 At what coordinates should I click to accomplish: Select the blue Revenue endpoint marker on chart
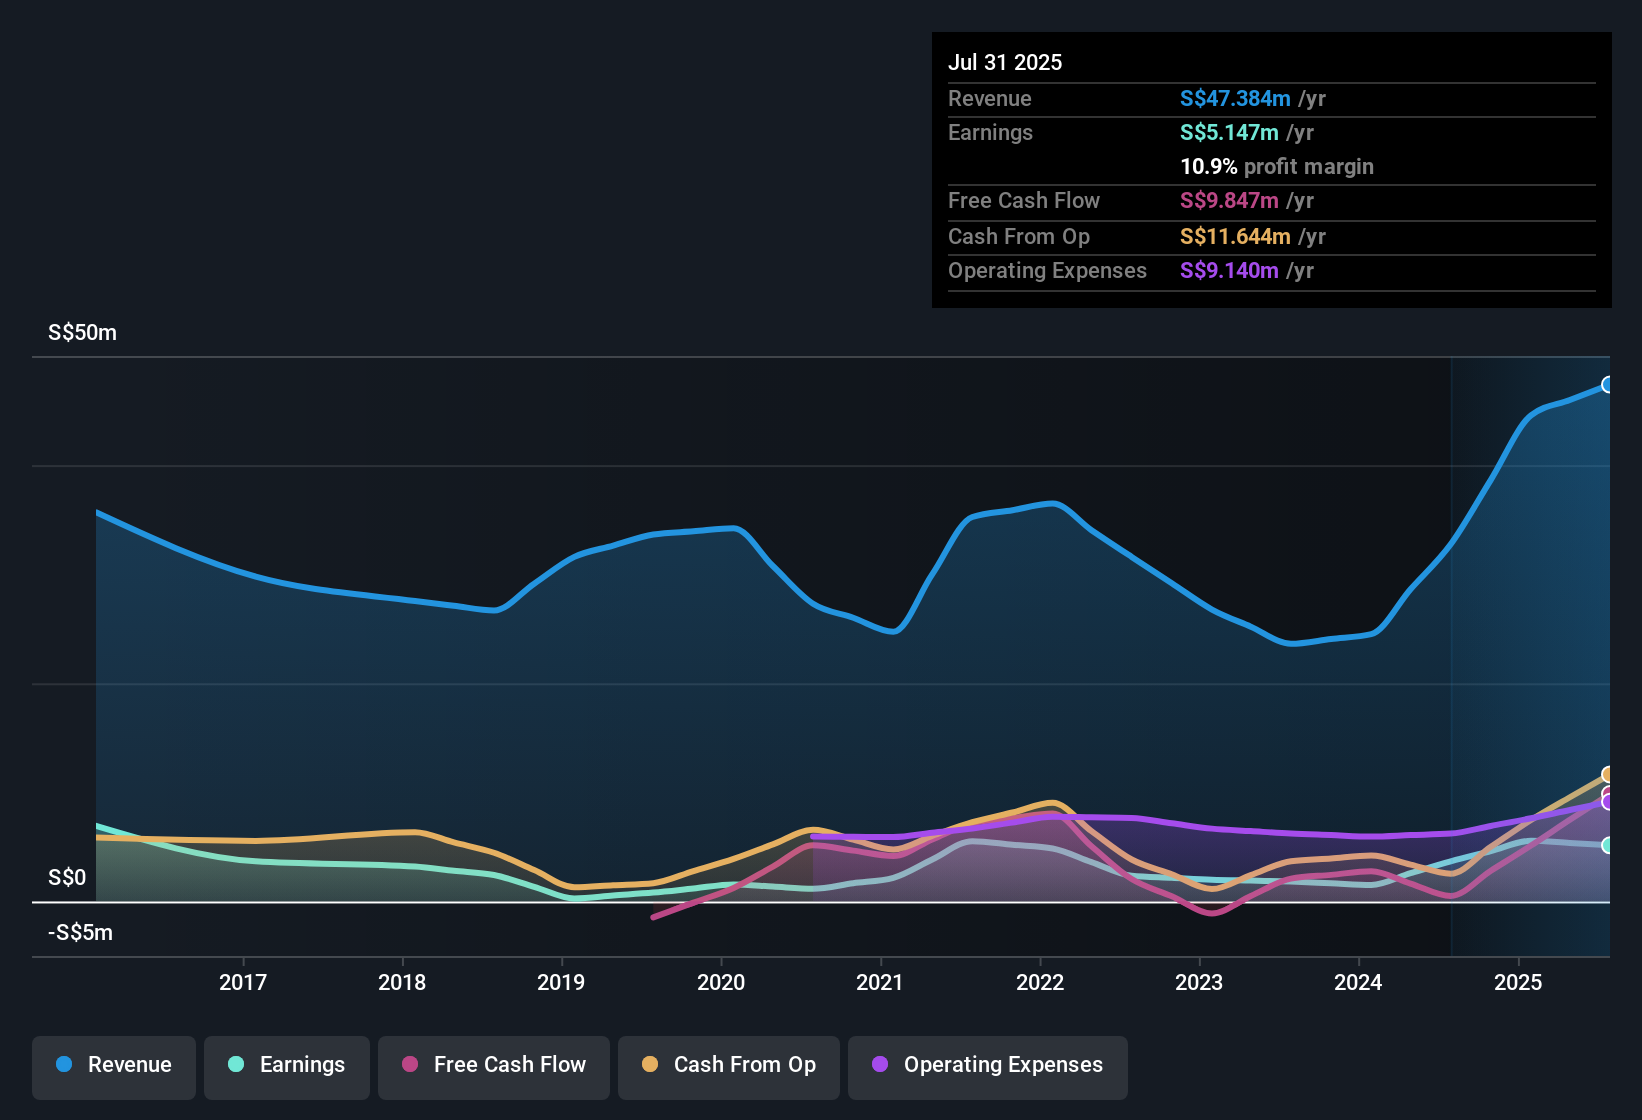[1607, 385]
